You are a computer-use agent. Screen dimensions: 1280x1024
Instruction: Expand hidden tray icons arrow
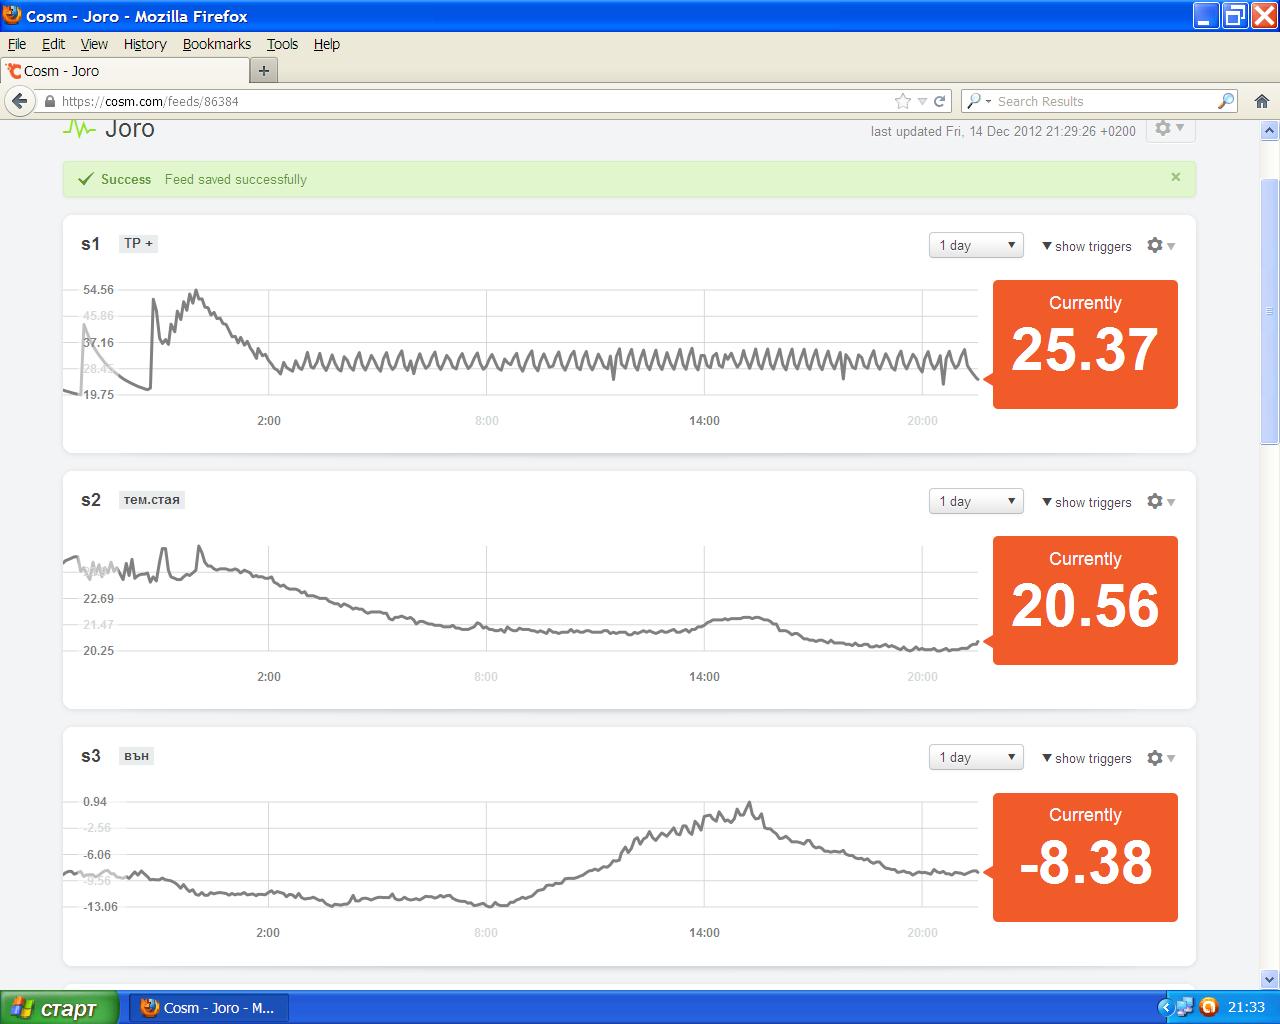point(1164,1007)
